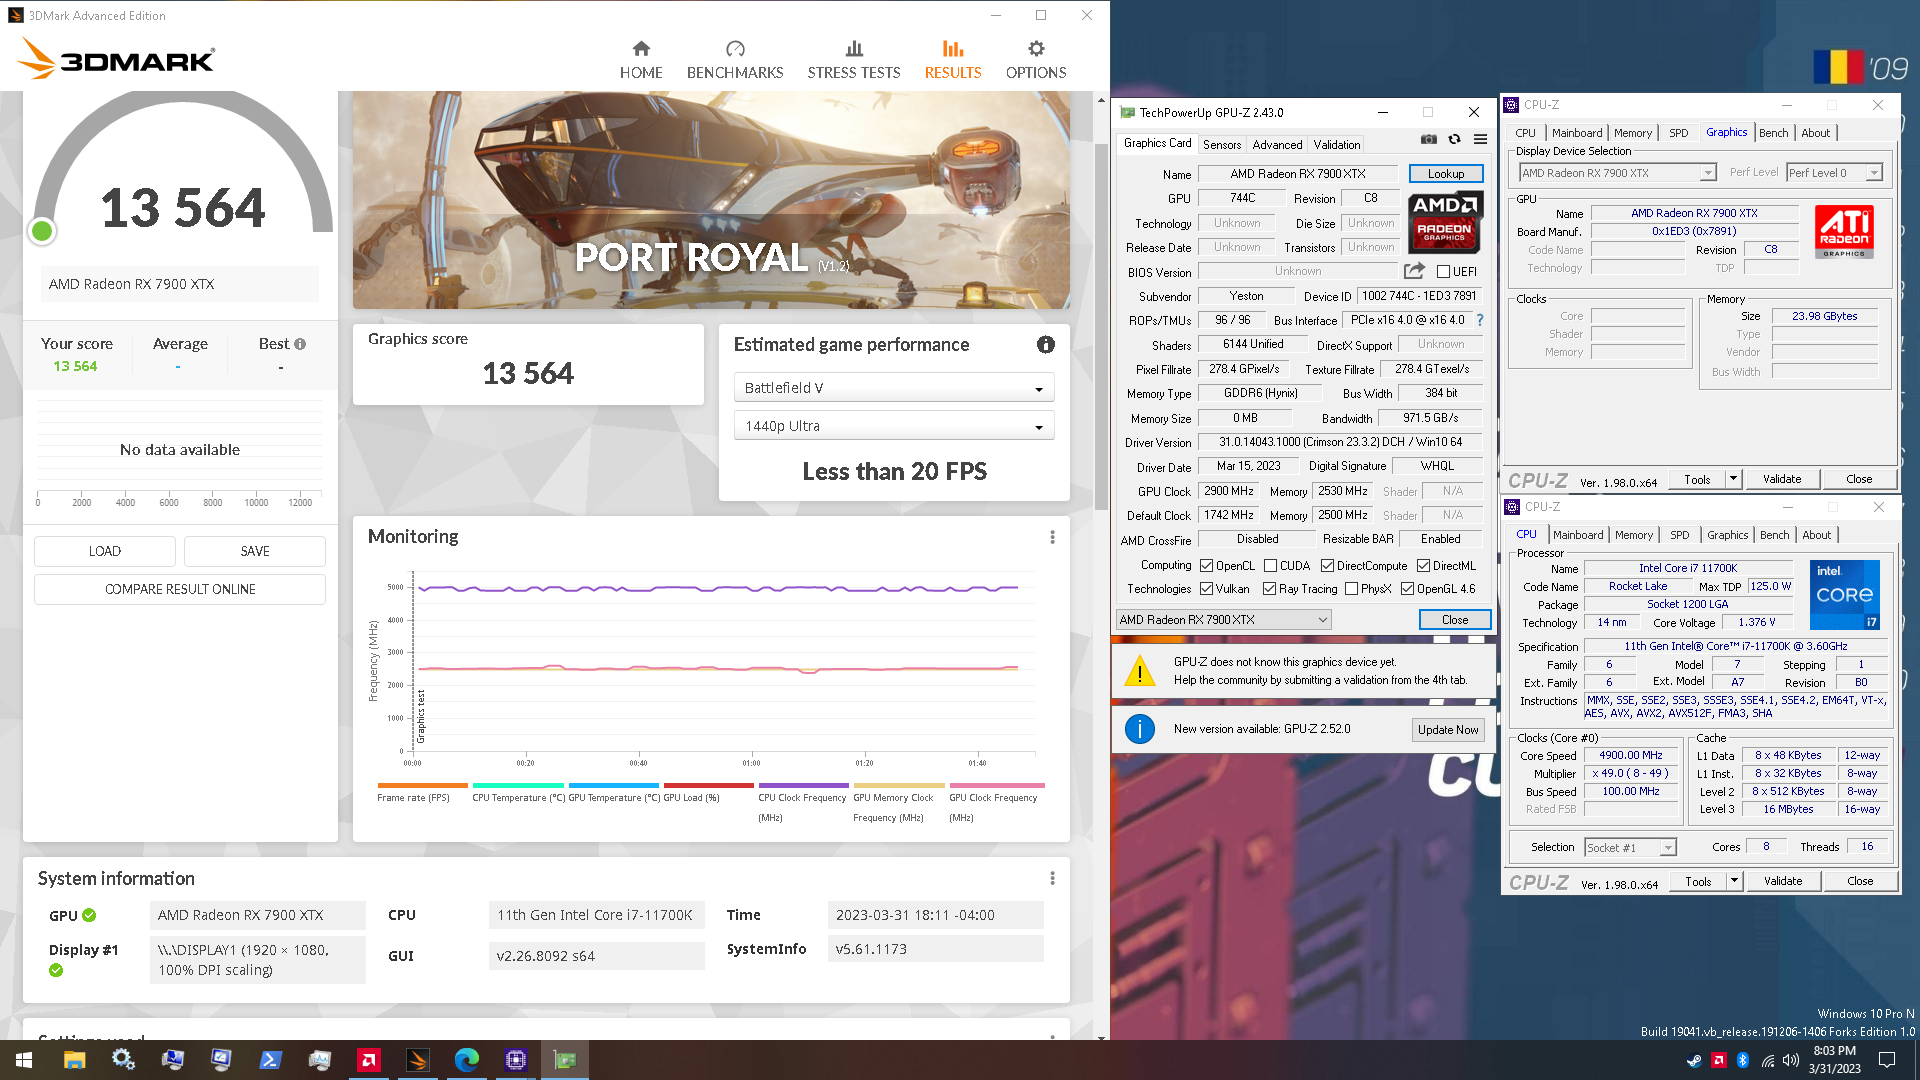
Task: Click the SAVE button in 3DMark
Action: click(255, 551)
